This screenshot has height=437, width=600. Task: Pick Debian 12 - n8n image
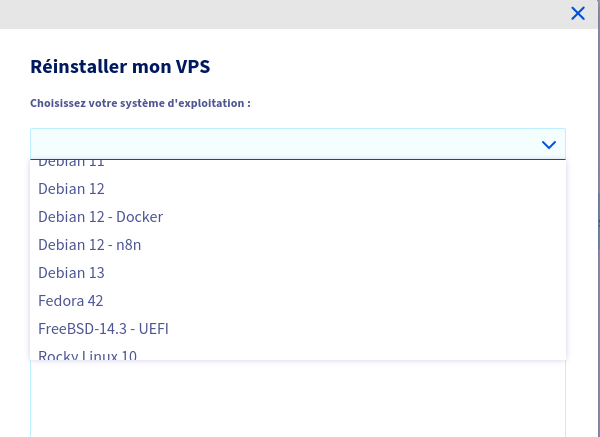[x=90, y=244]
